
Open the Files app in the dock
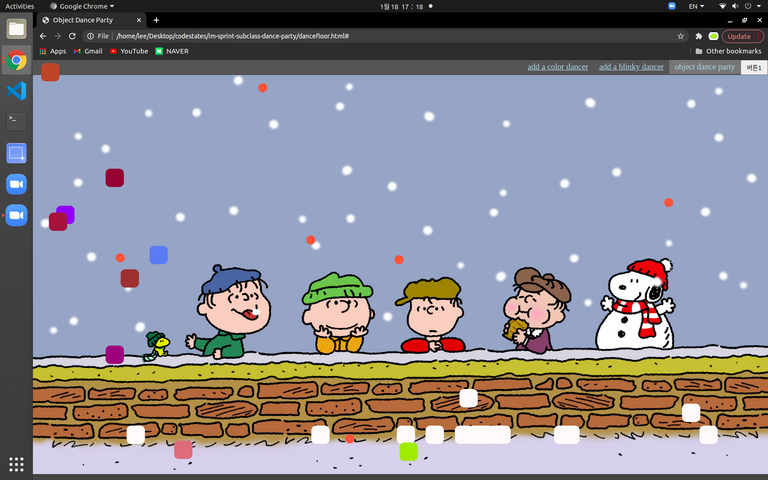(x=16, y=29)
